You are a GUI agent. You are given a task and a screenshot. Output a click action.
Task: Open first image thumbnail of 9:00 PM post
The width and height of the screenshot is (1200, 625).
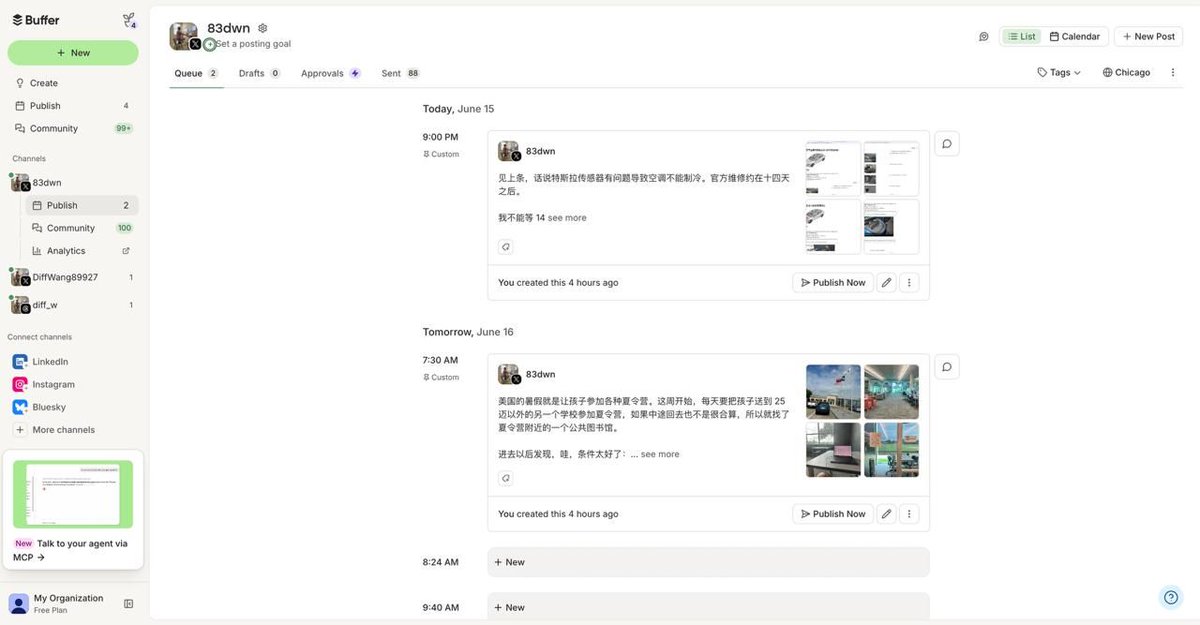click(x=833, y=168)
